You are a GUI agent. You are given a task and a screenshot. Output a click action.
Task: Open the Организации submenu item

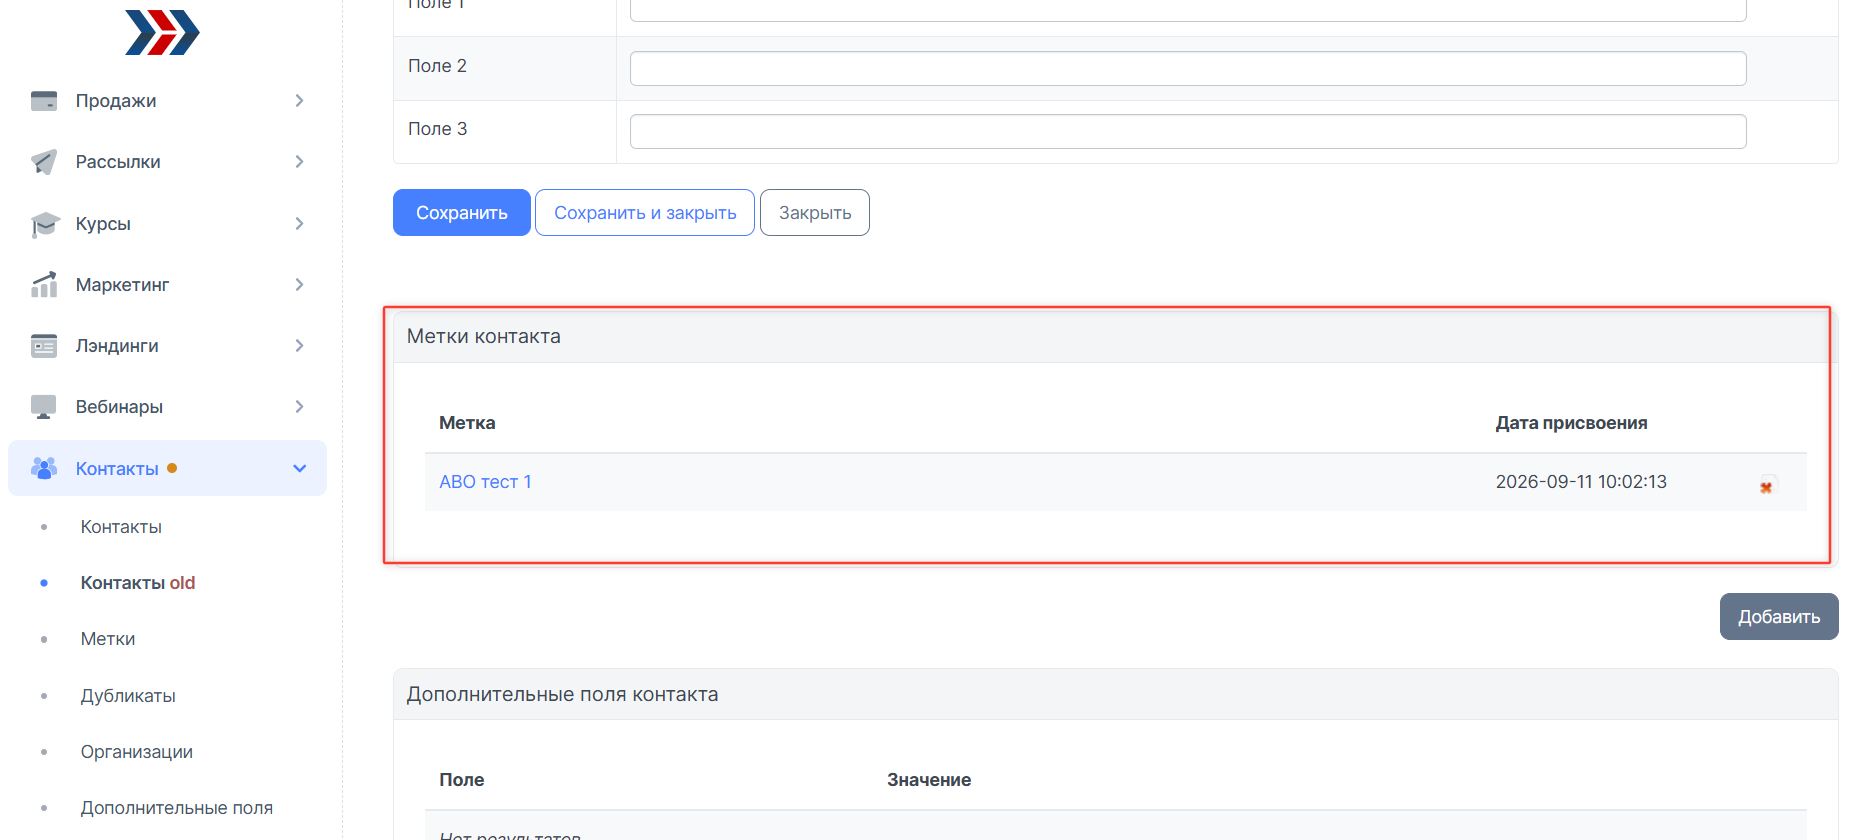coord(137,752)
